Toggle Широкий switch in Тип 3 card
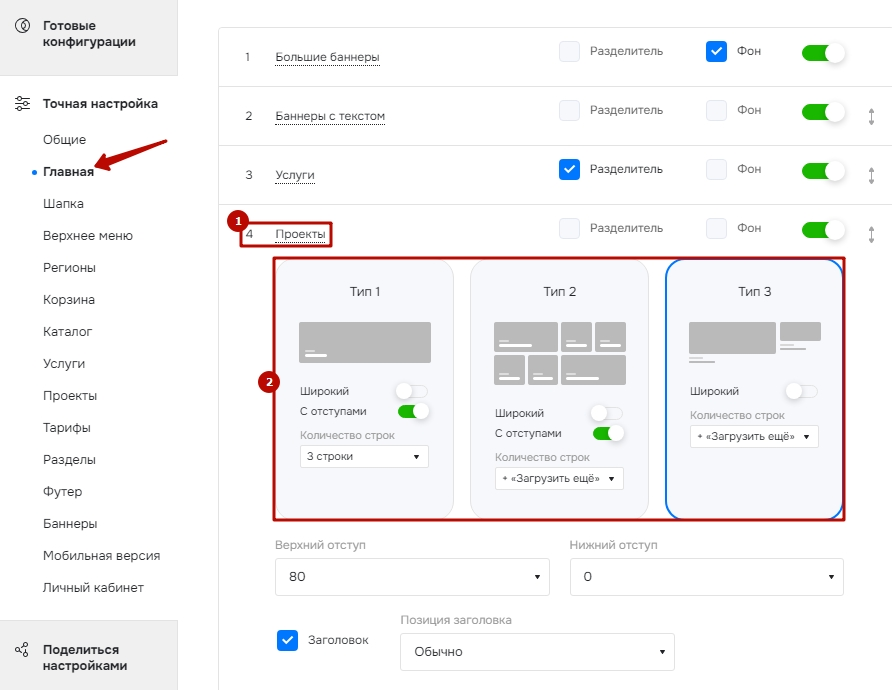Viewport: 892px width, 690px height. [x=802, y=391]
